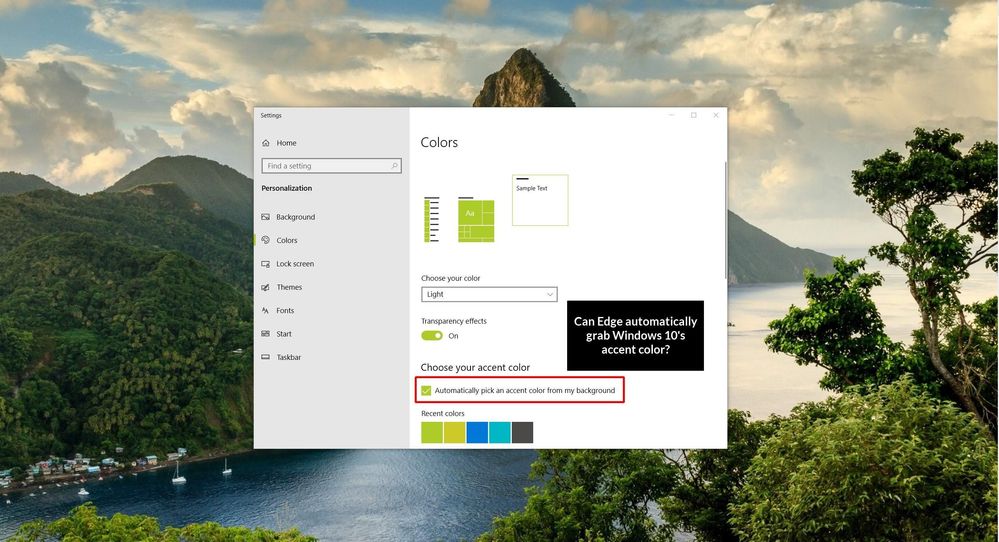
Task: Click the Colors page title
Action: point(439,143)
